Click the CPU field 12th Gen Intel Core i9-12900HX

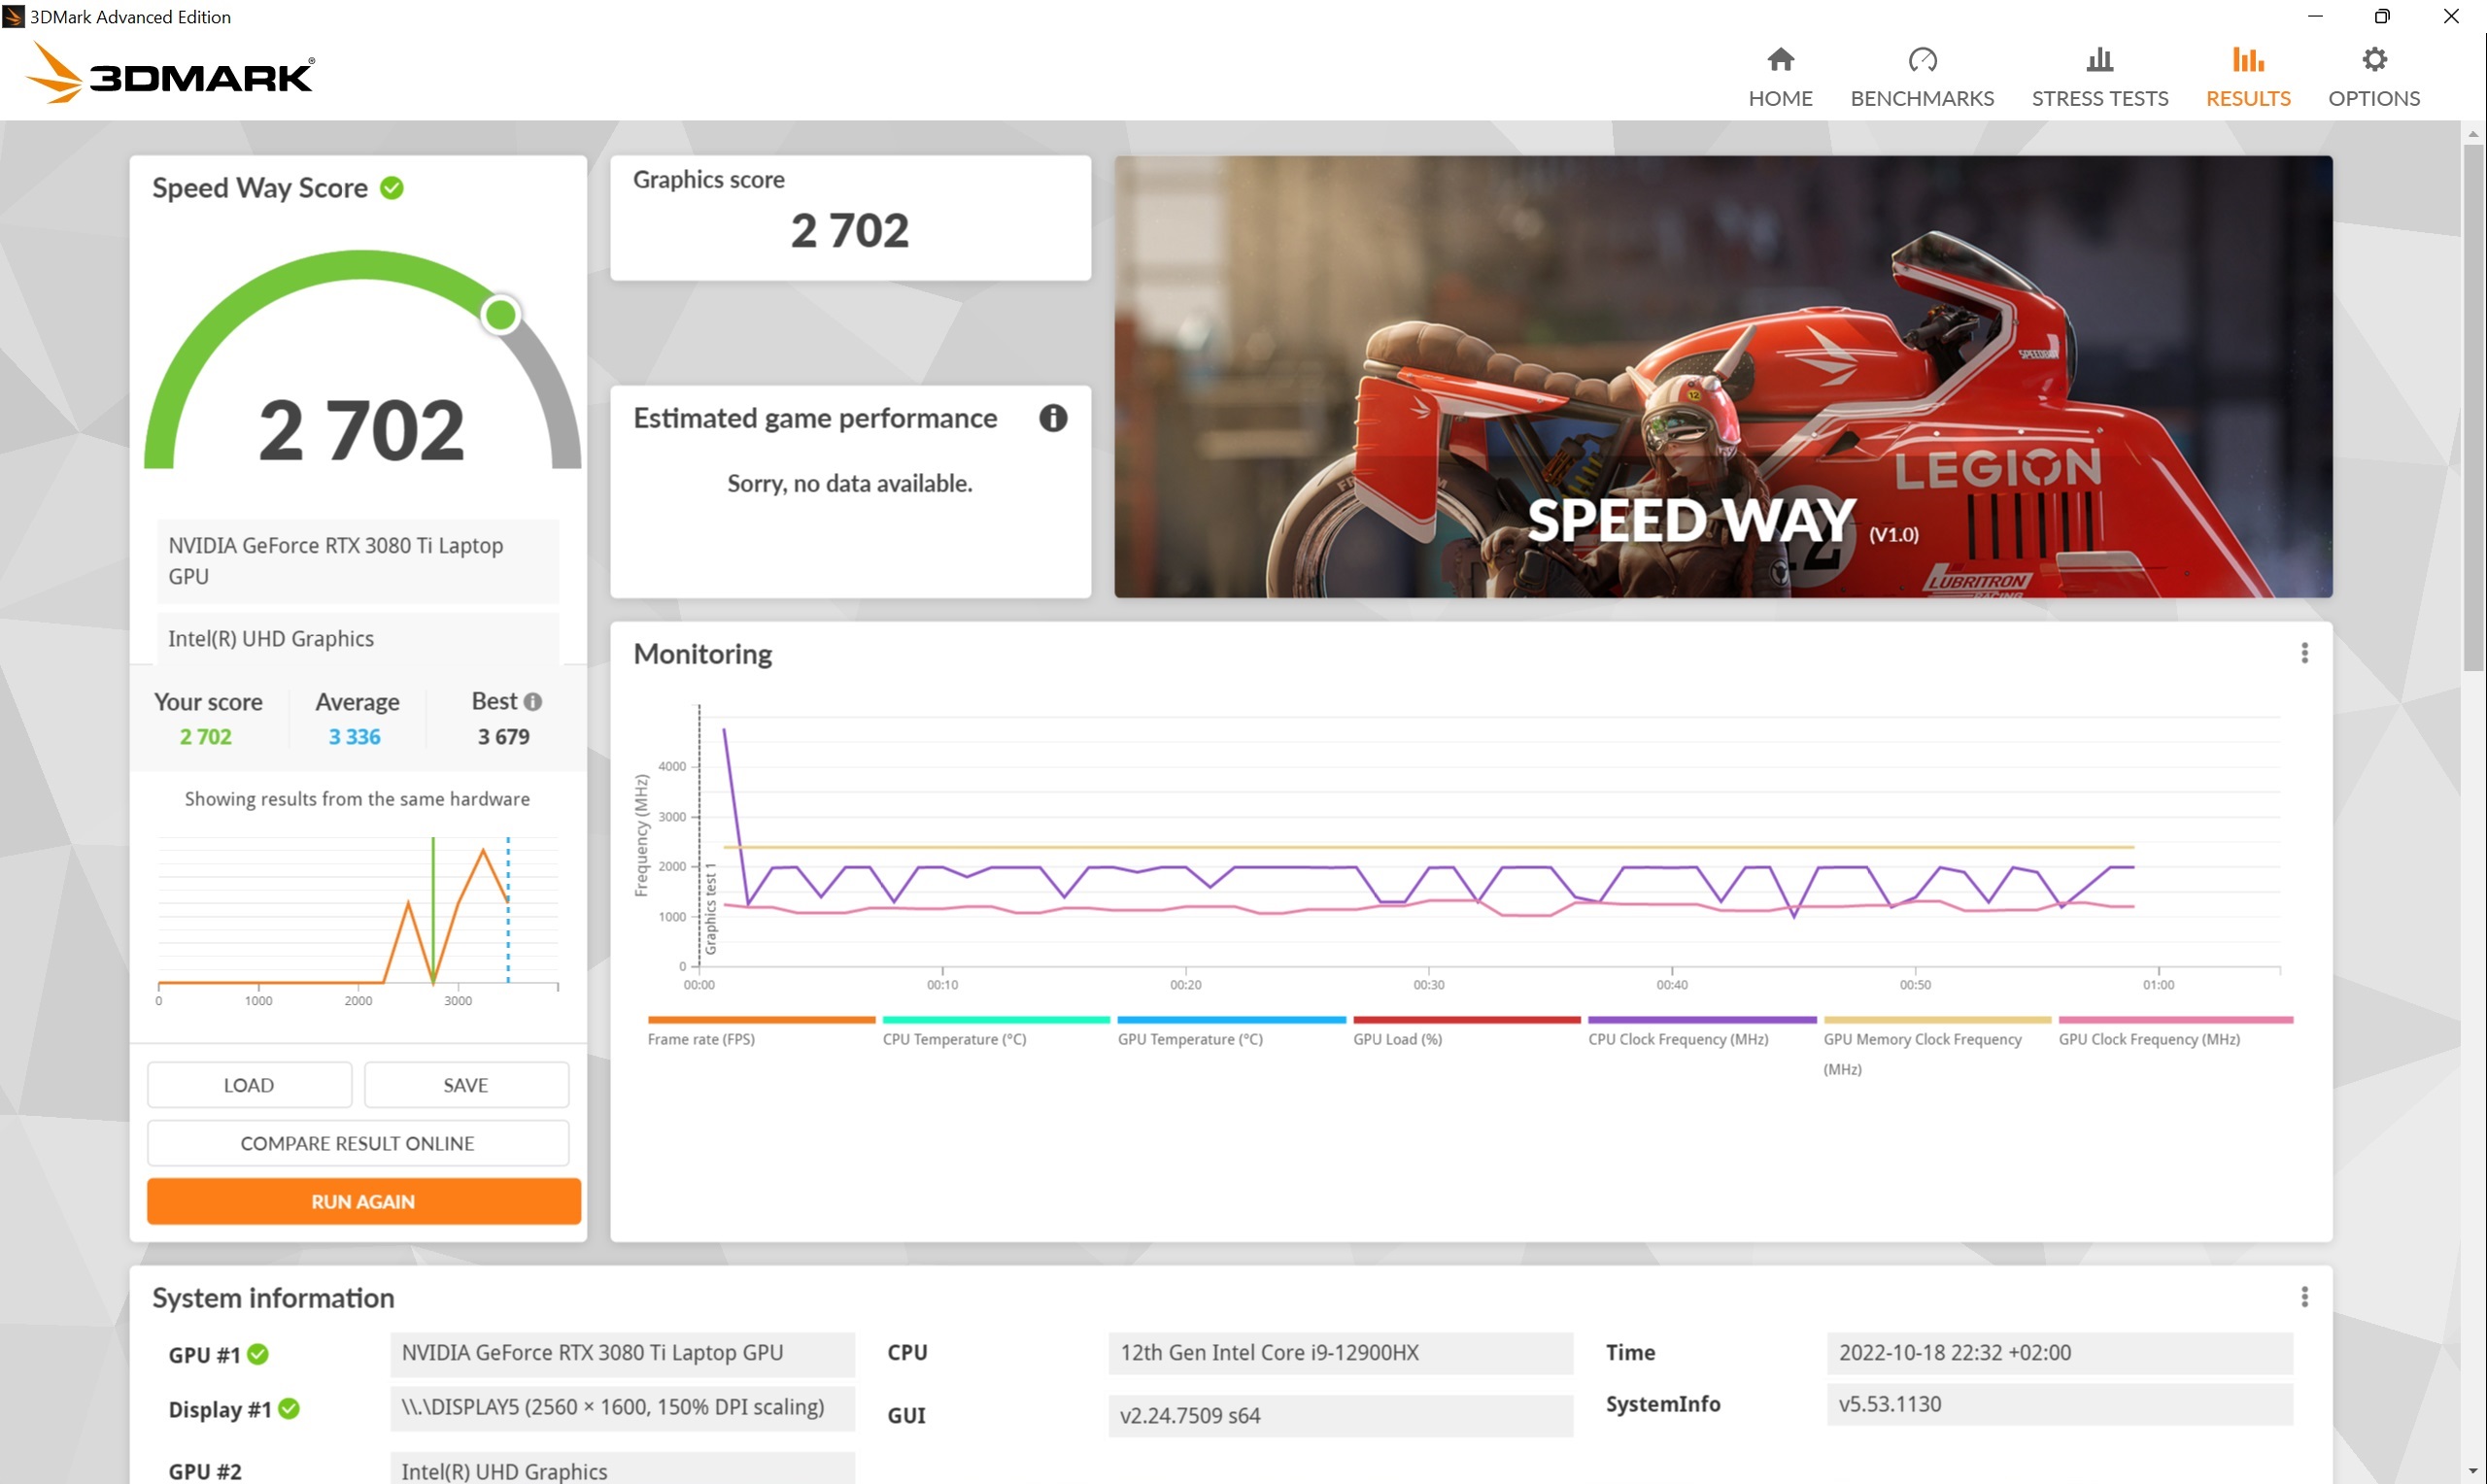click(1340, 1353)
